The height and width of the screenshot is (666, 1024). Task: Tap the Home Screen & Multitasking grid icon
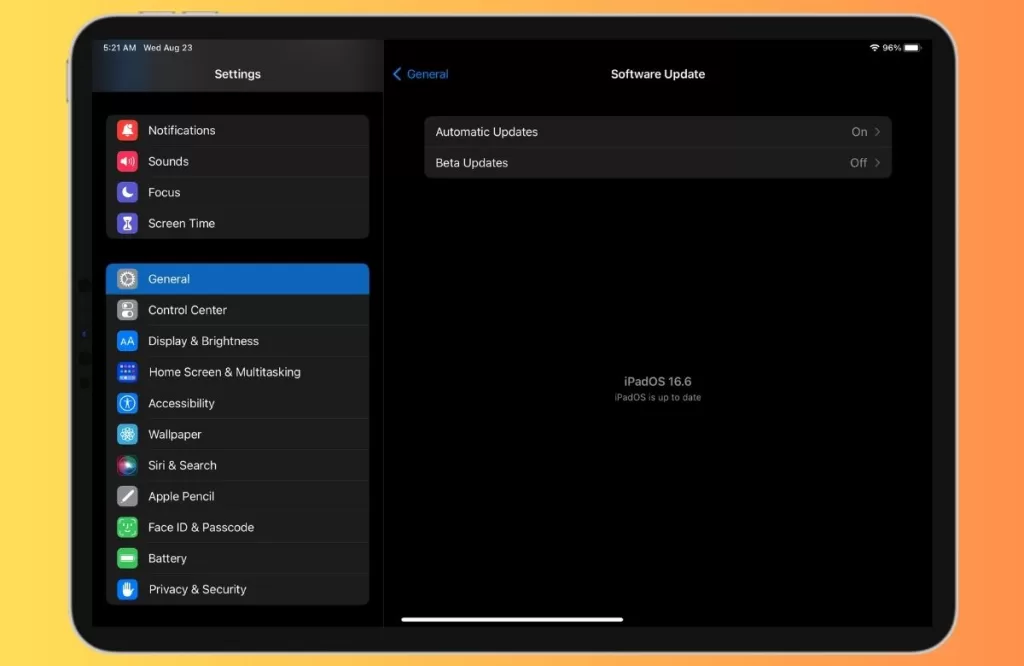(x=127, y=372)
